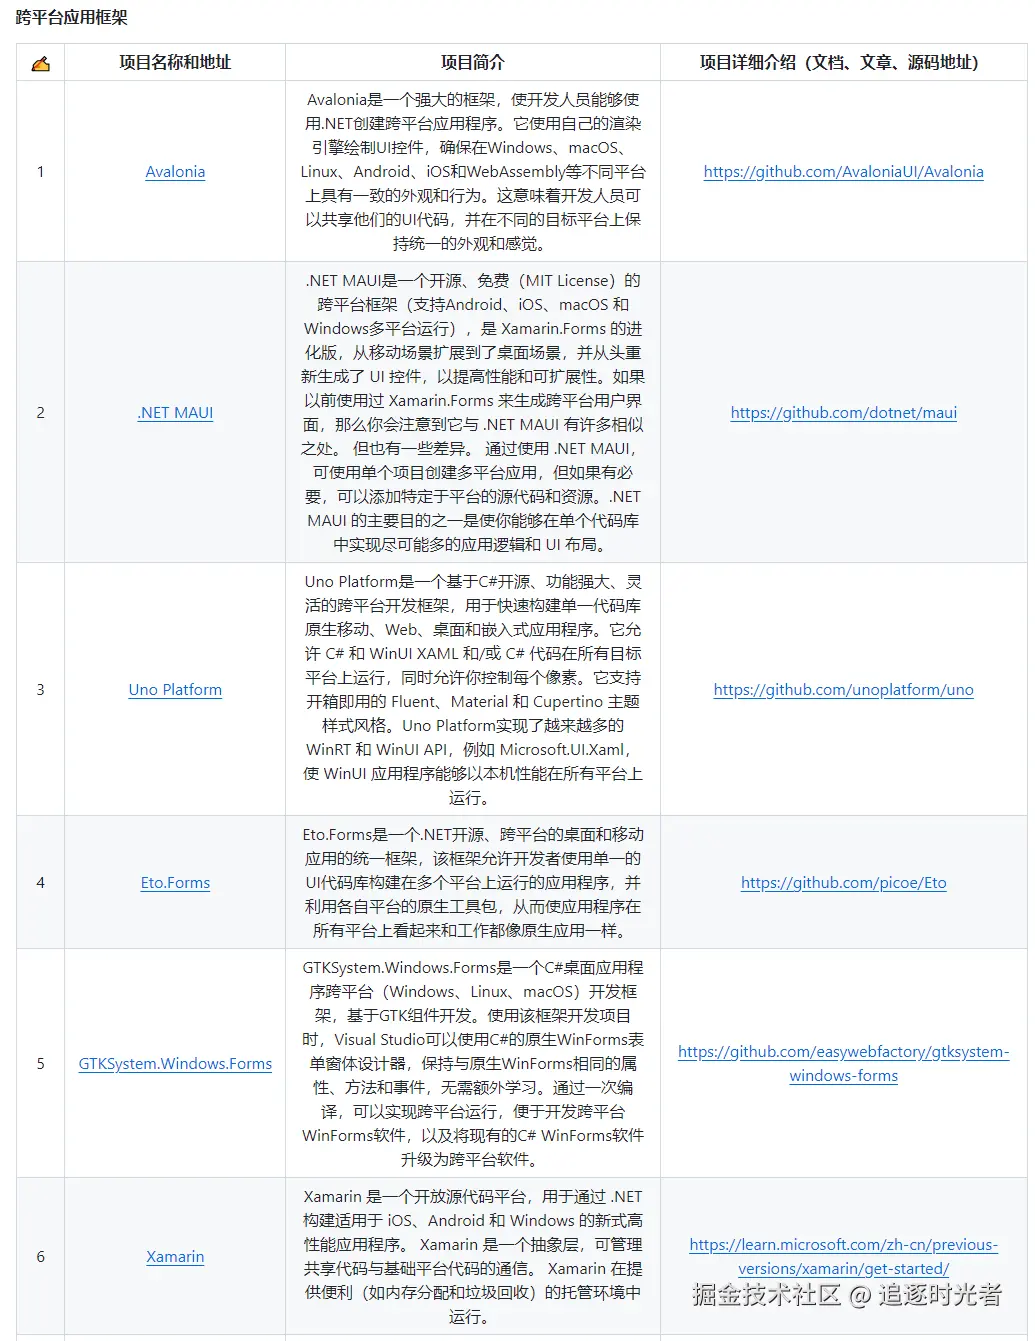
Task: Open the .NET MAUI project link
Action: coord(175,413)
